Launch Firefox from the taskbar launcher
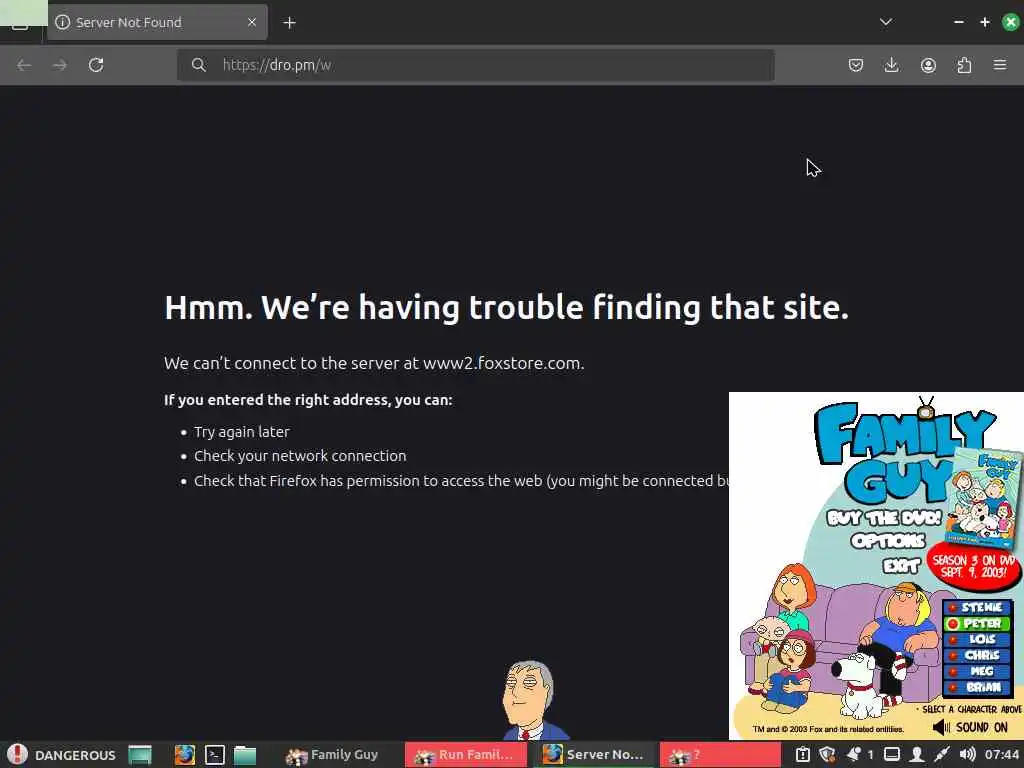1024x768 pixels. (x=185, y=755)
